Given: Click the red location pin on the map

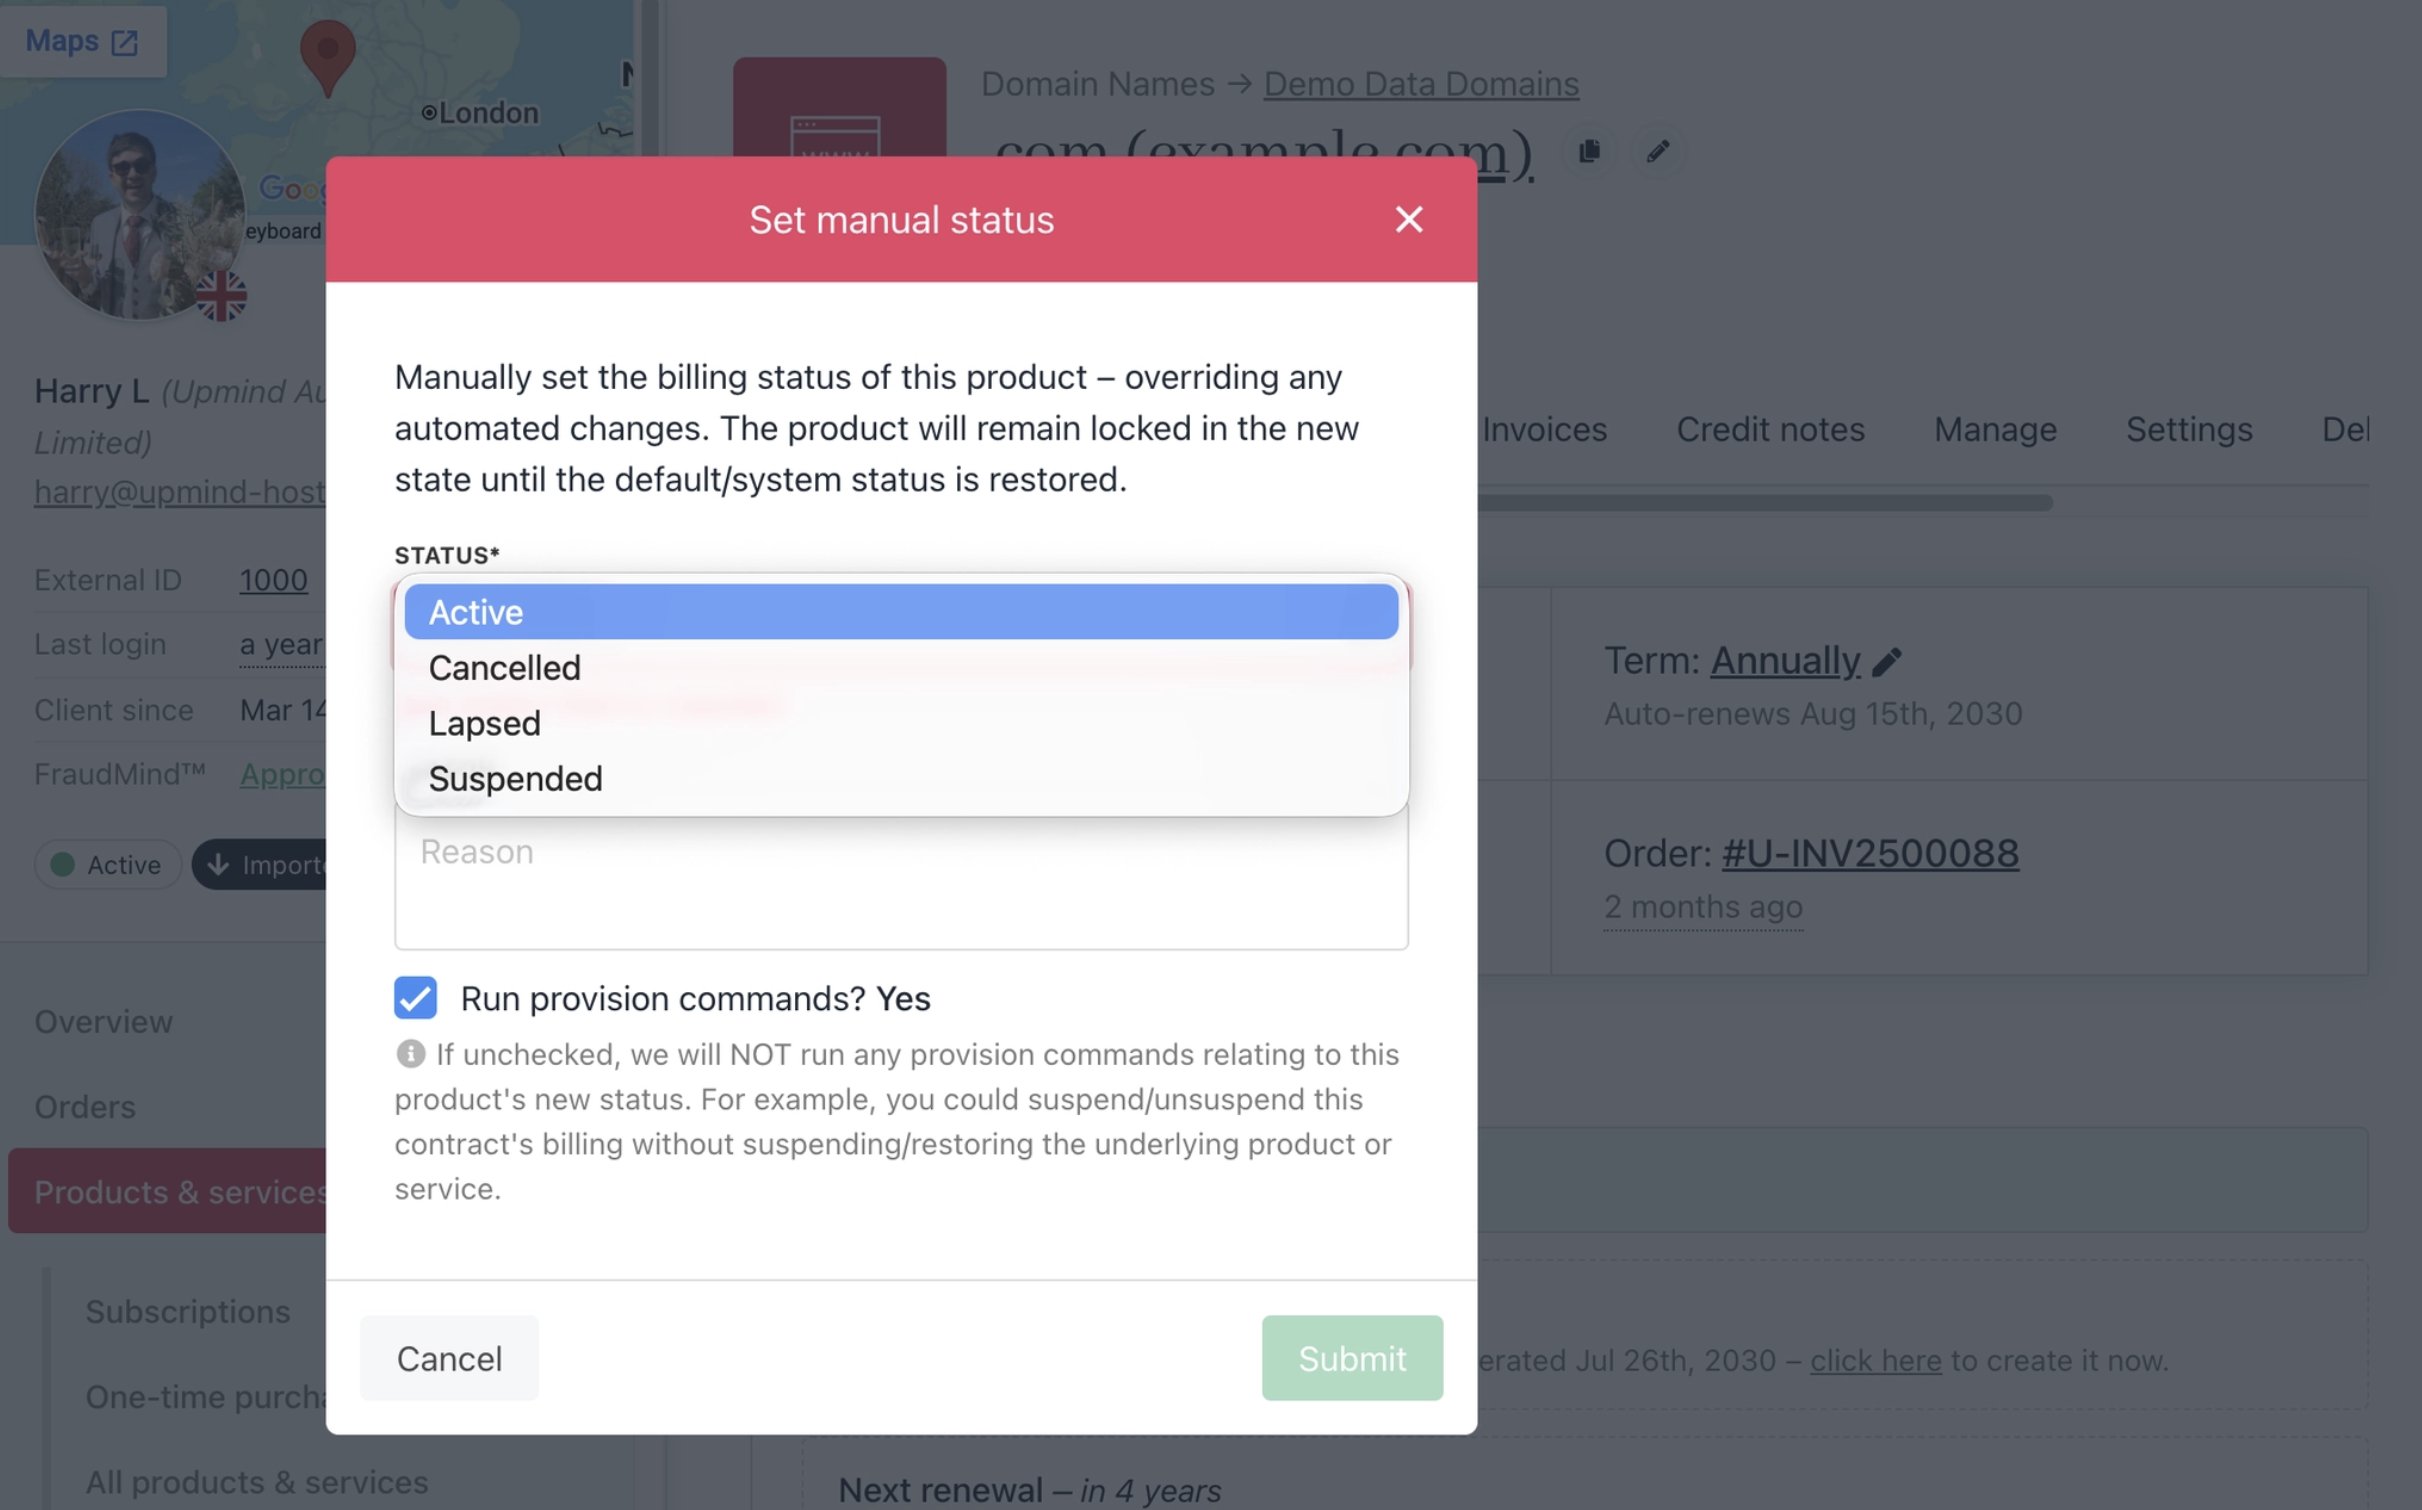Looking at the screenshot, I should pos(328,56).
